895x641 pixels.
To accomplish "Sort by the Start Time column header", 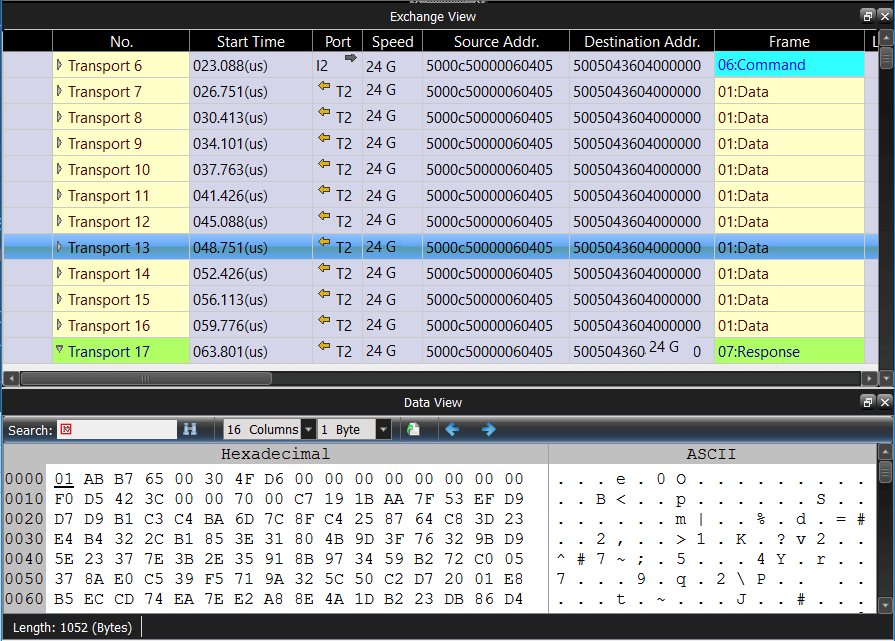I will [x=250, y=42].
